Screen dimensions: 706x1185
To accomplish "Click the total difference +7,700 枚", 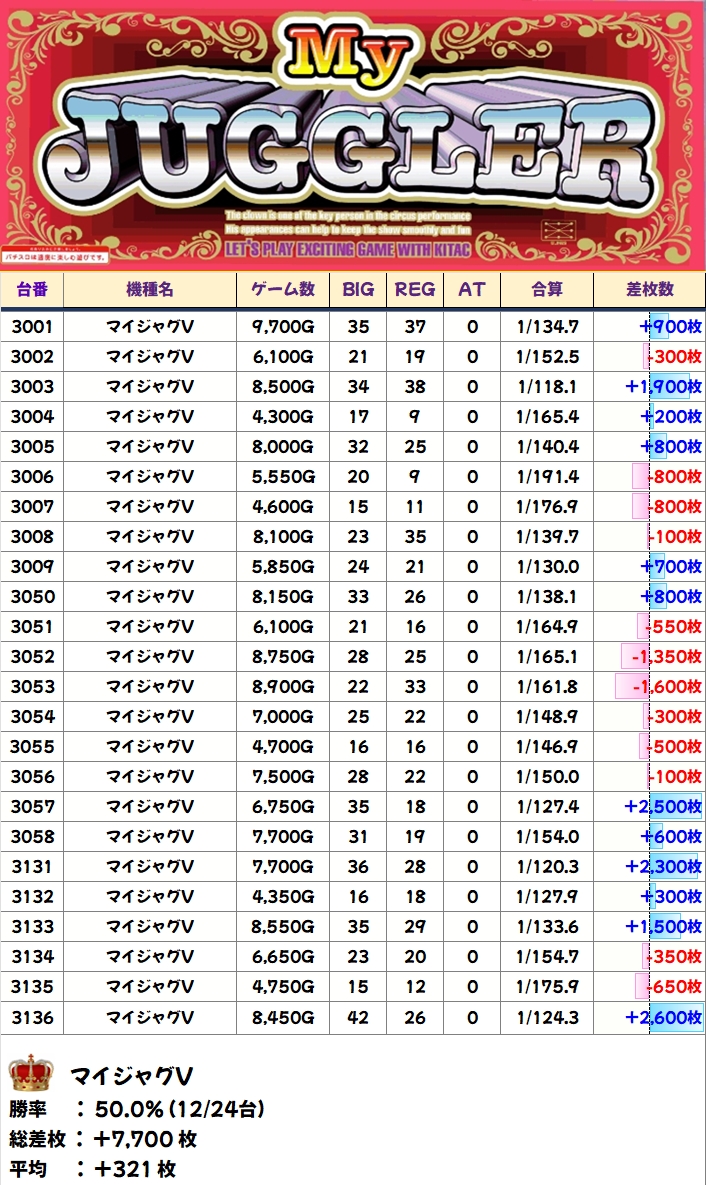I will (x=145, y=1139).
